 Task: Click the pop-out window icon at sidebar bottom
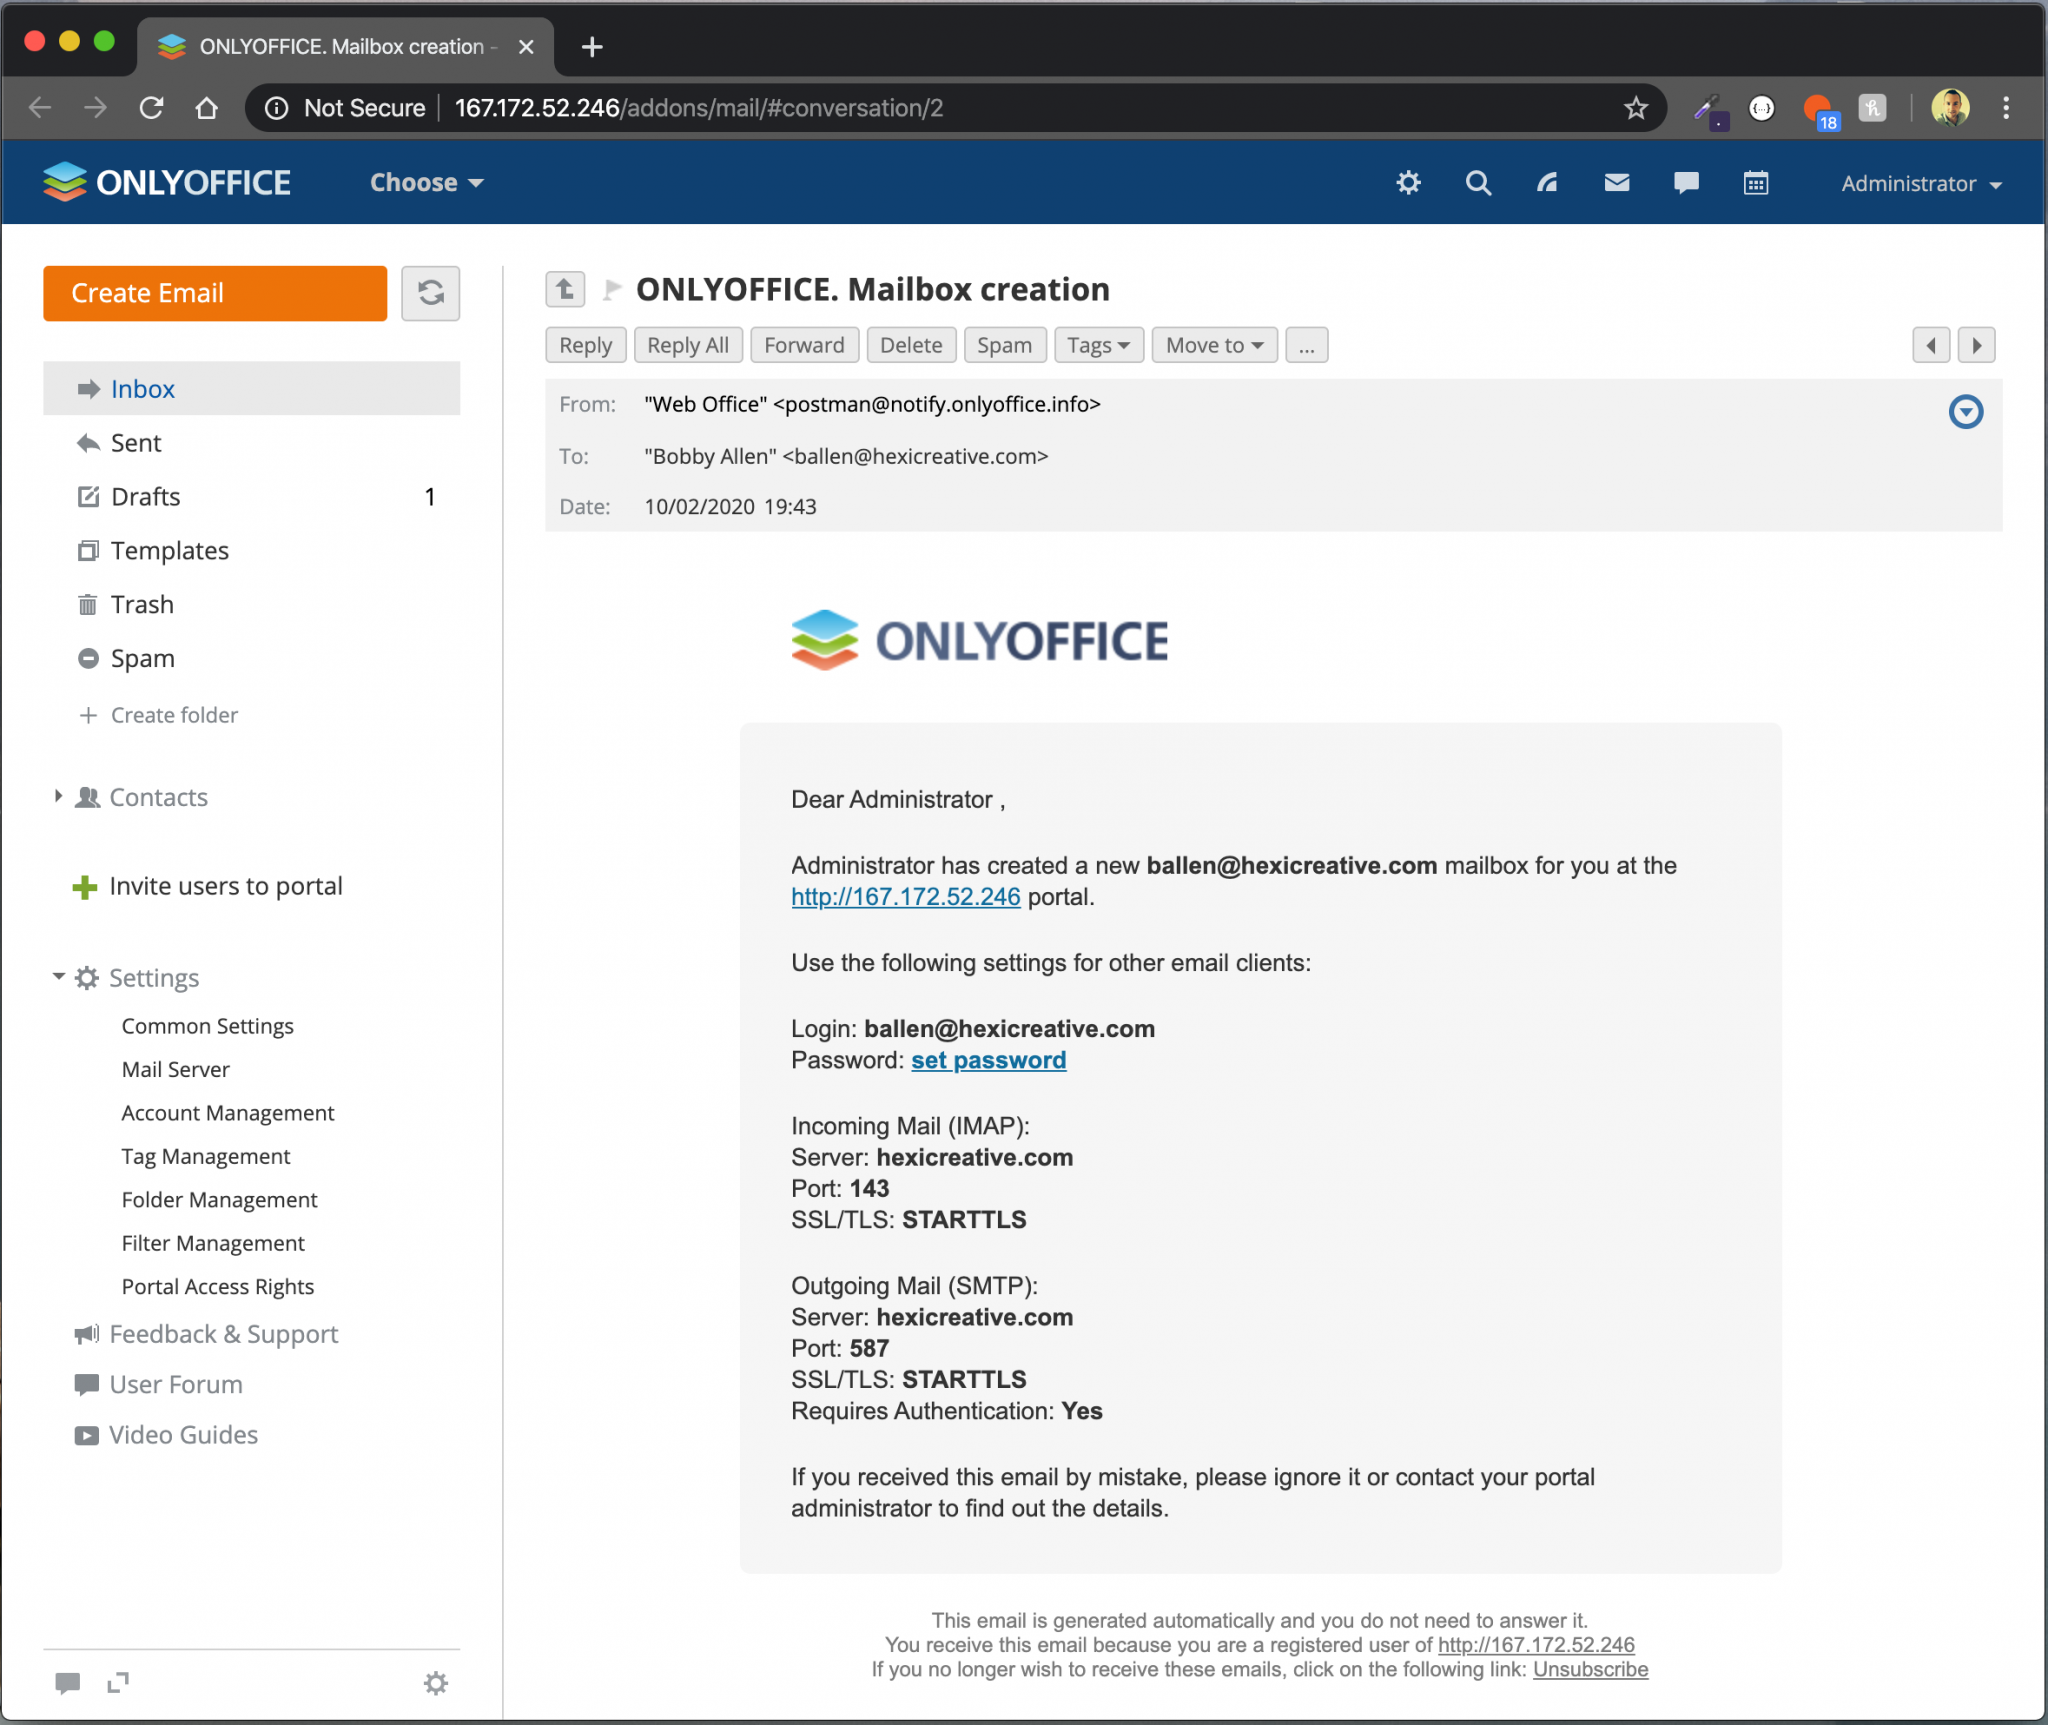tap(118, 1683)
